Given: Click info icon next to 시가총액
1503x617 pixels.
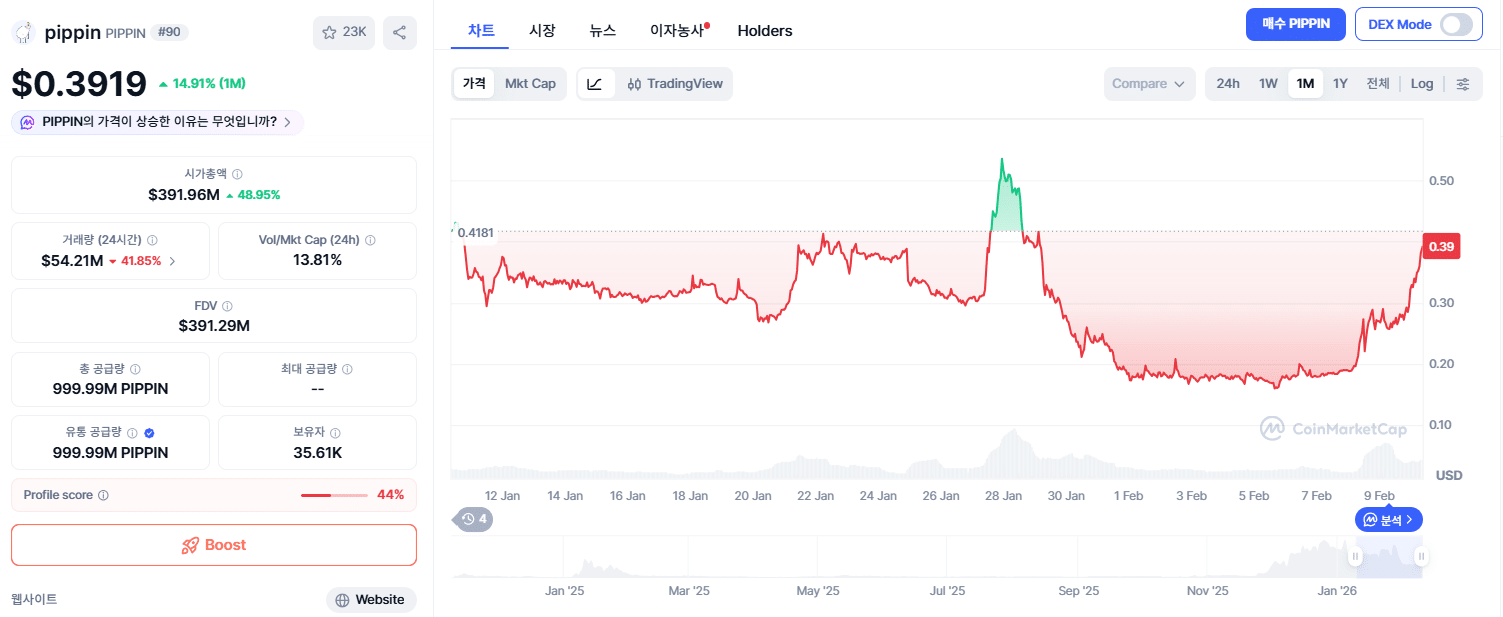Looking at the screenshot, I should point(237,174).
